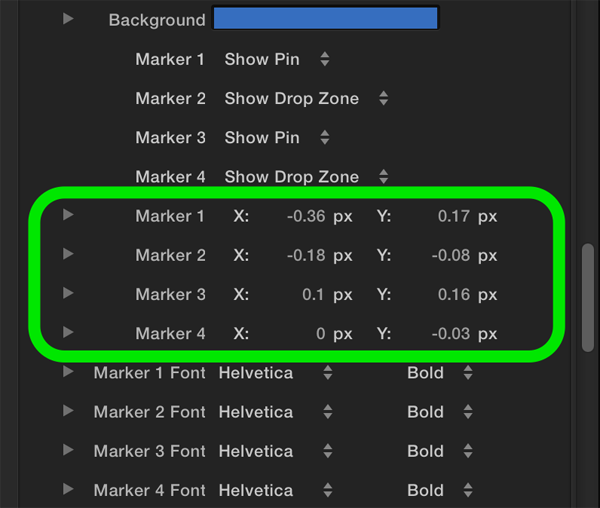Expand Marker 1 position disclosure triangle
Viewport: 600px width, 508px height.
(68, 215)
